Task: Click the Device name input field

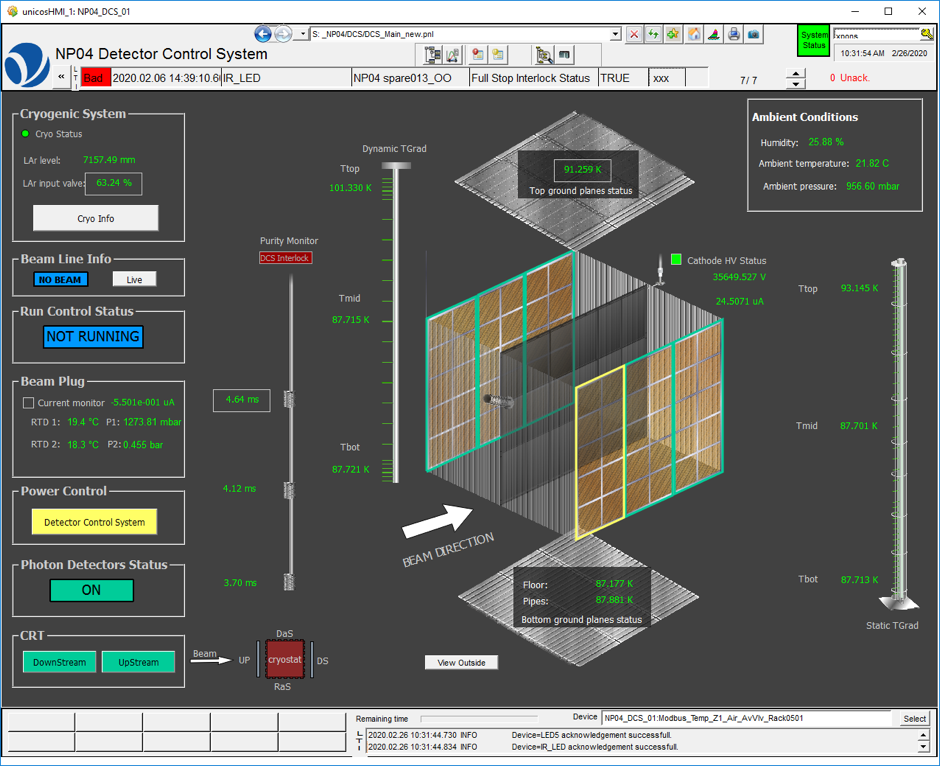Action: pyautogui.click(x=745, y=718)
